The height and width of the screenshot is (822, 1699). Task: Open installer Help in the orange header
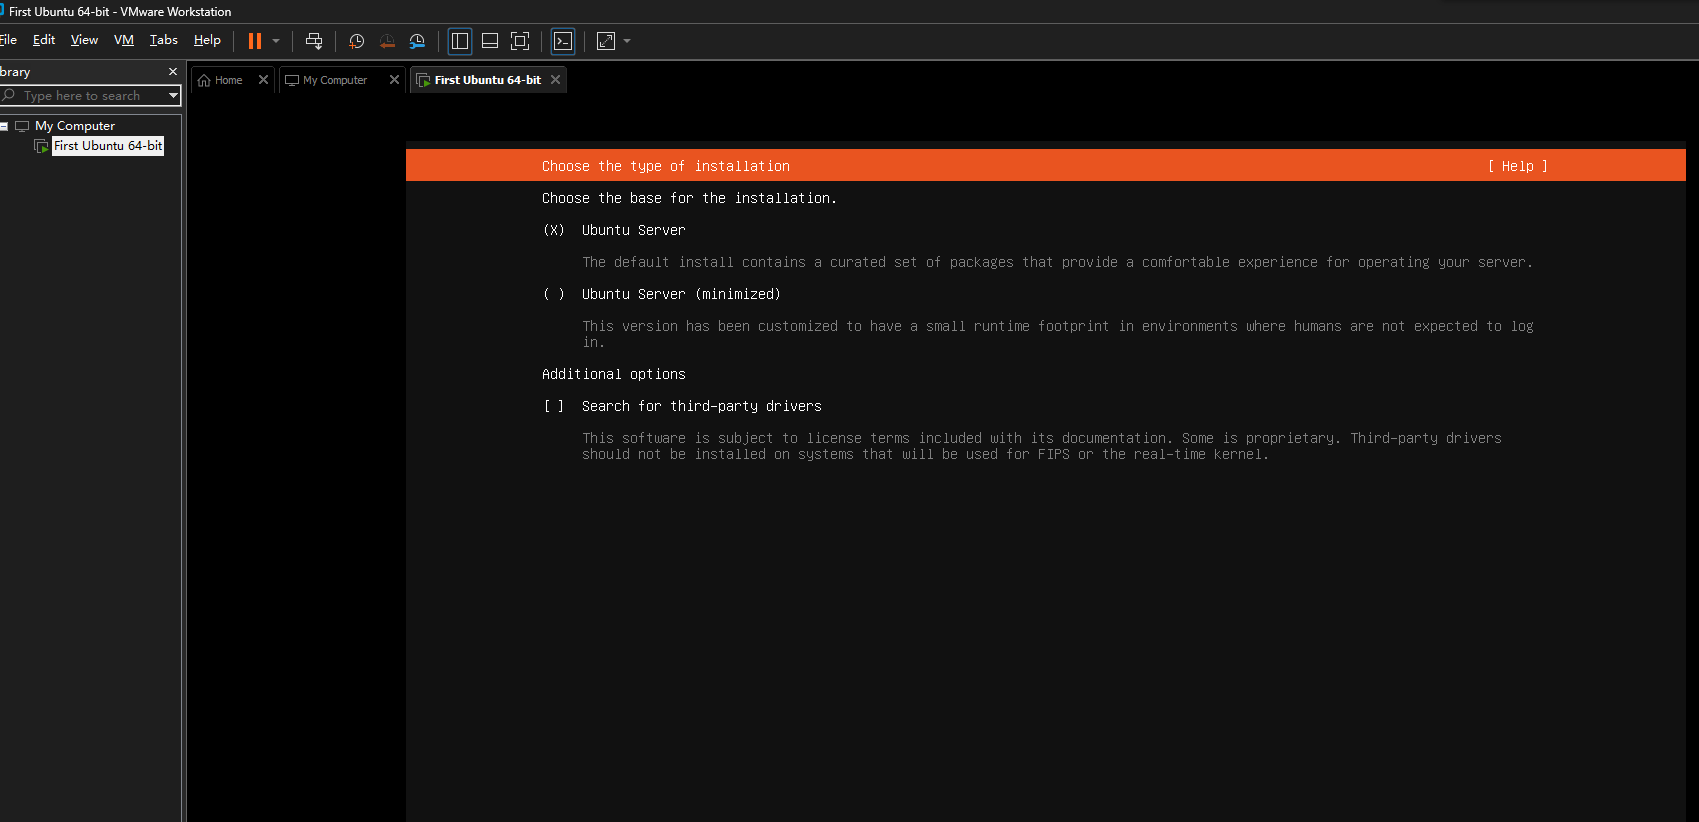[x=1517, y=166]
